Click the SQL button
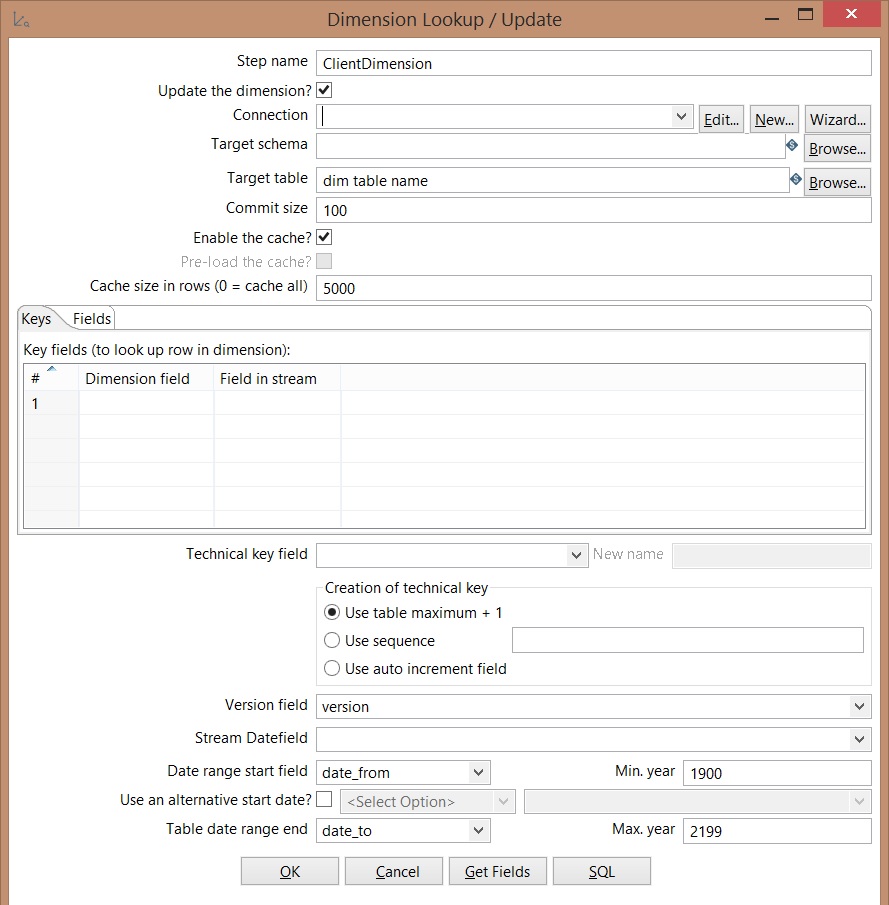 [x=601, y=871]
